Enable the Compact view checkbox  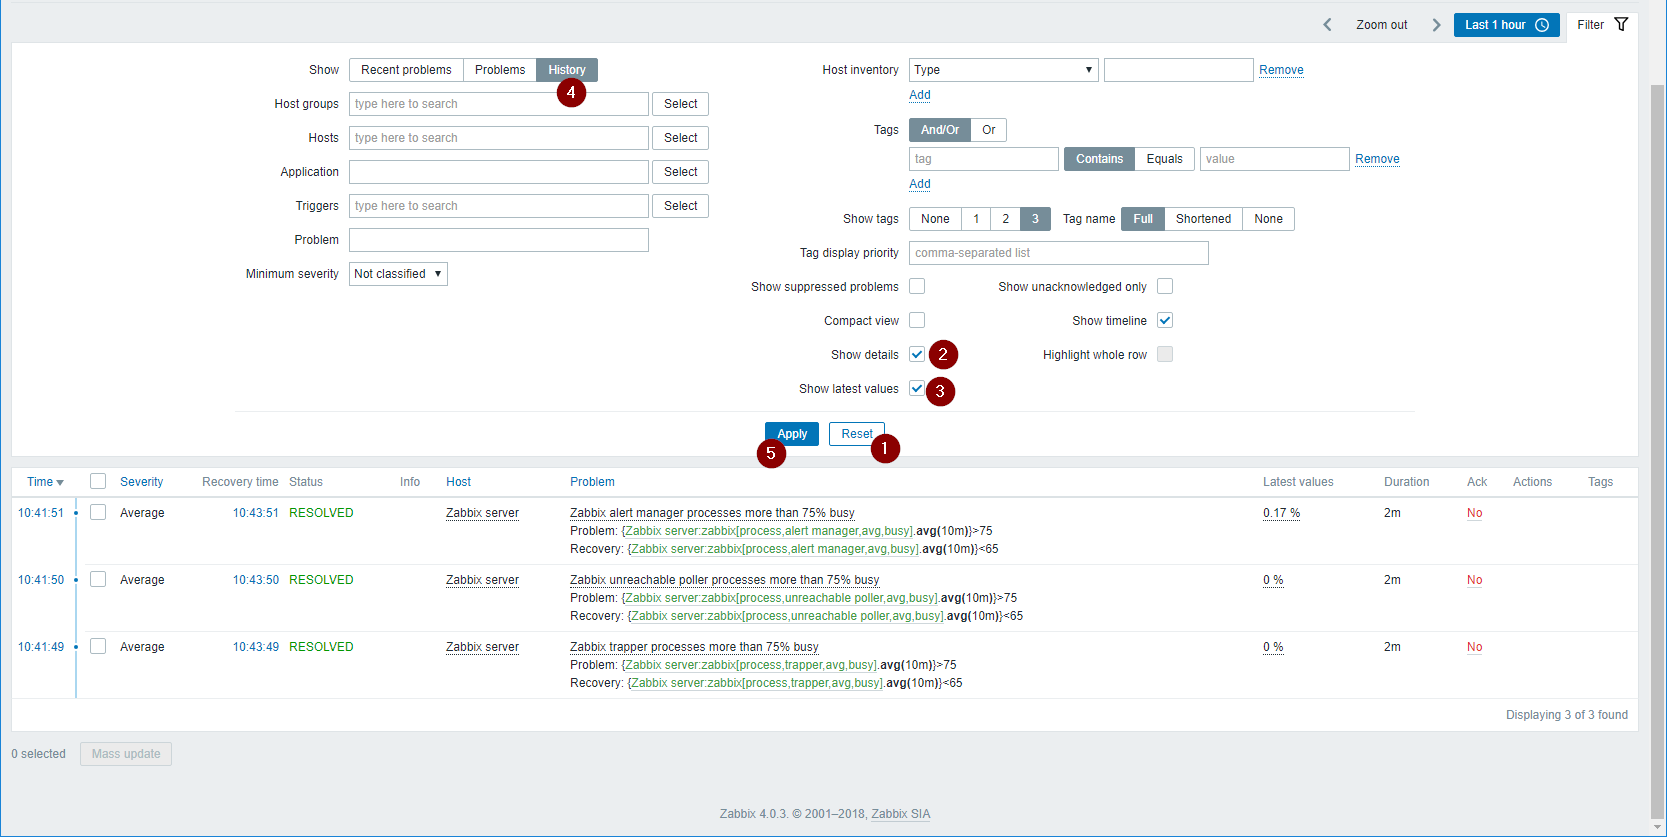[917, 320]
